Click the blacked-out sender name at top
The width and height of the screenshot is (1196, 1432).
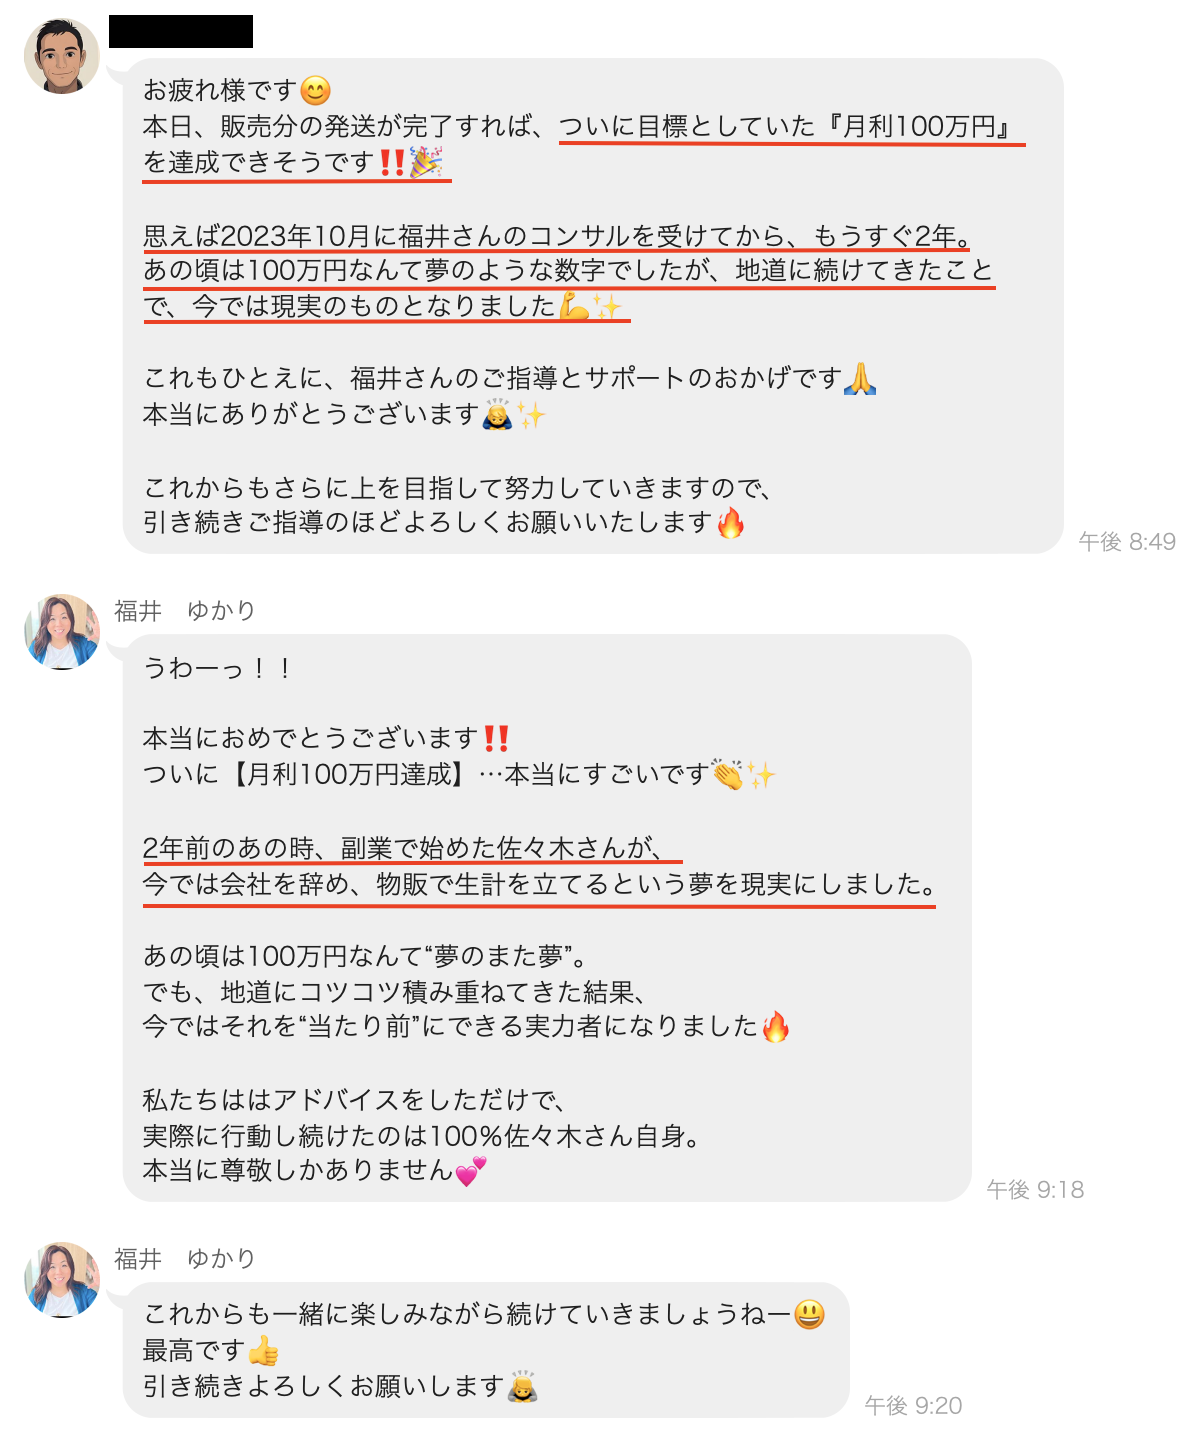pos(181,31)
